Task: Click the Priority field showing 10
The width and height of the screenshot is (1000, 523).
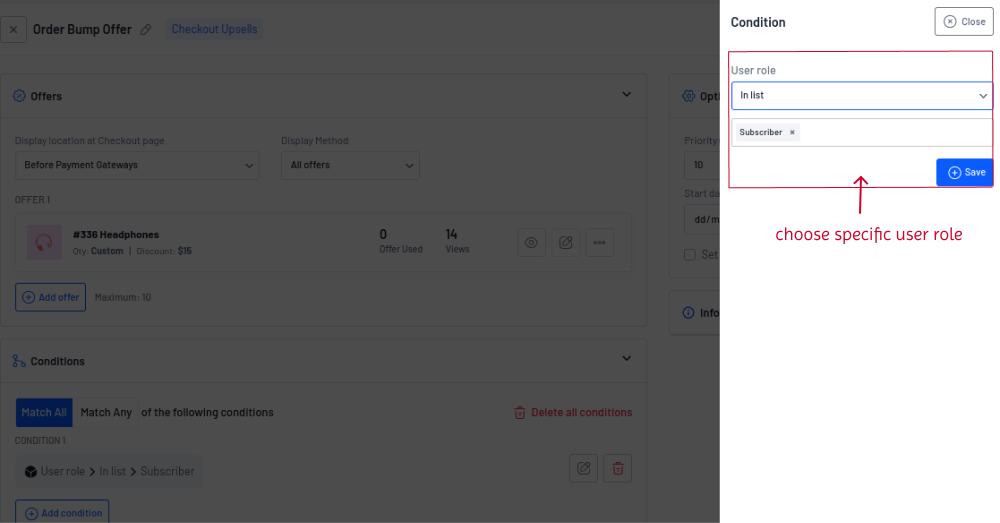Action: (702, 165)
